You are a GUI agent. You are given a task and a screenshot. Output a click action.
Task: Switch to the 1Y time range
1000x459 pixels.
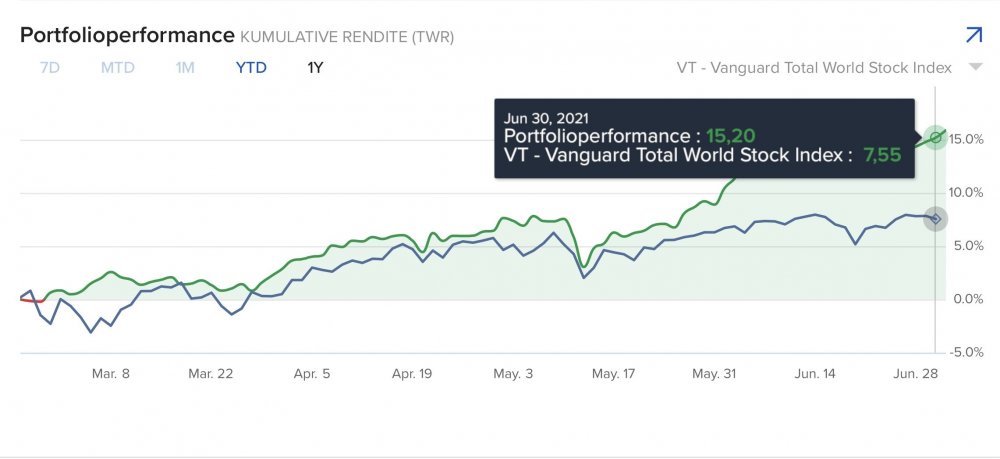tap(315, 68)
